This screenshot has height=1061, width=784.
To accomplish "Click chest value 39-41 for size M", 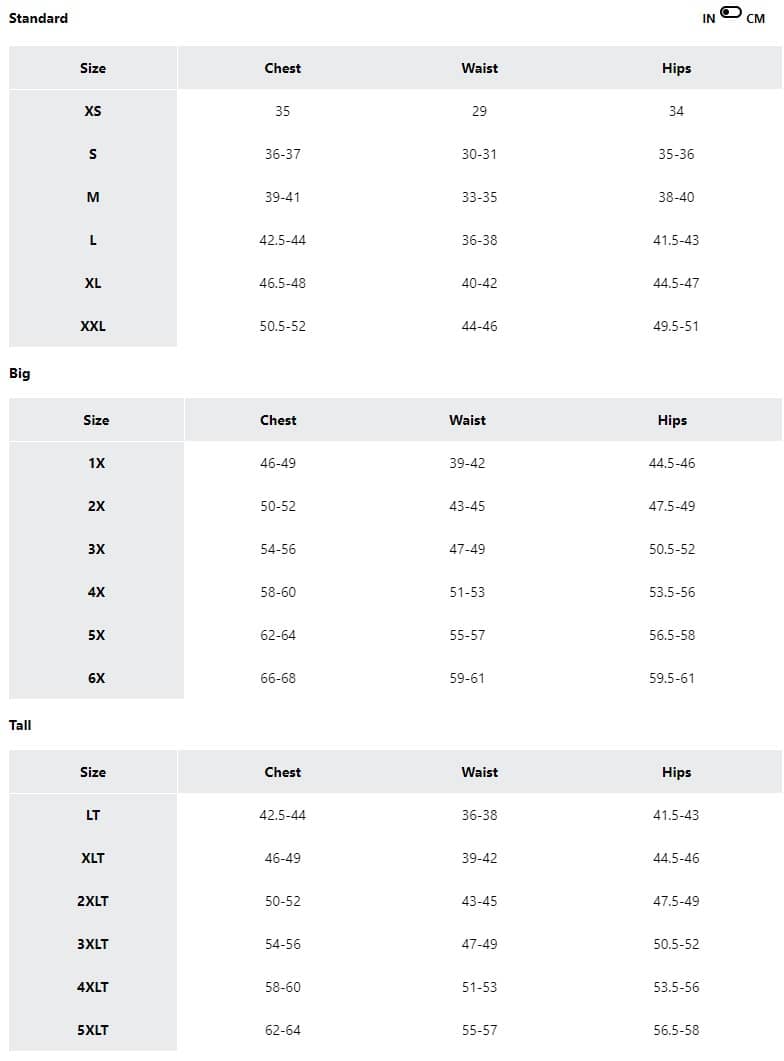I will click(282, 197).
